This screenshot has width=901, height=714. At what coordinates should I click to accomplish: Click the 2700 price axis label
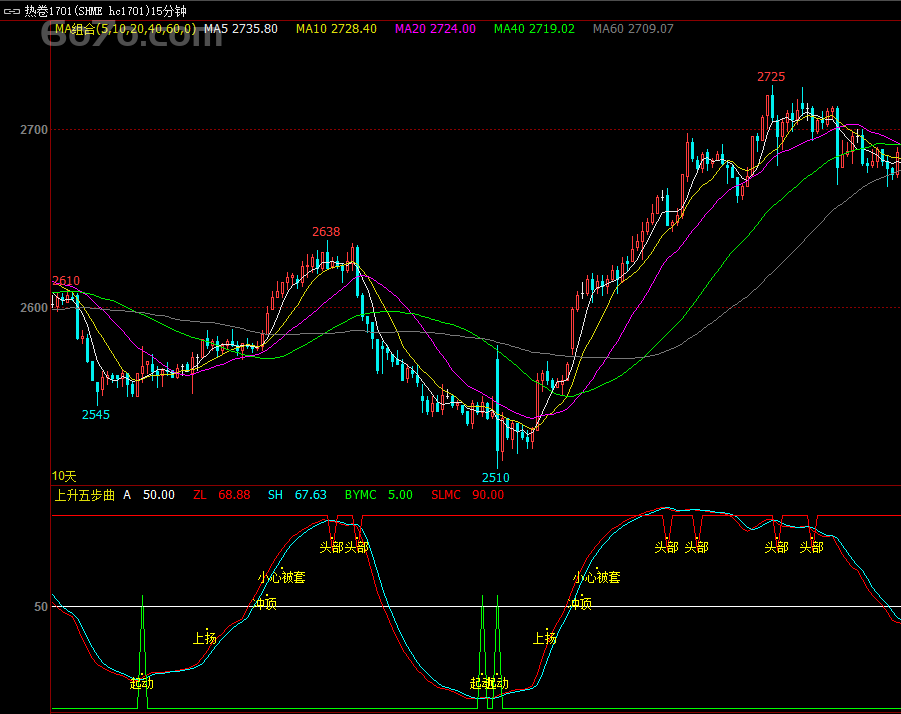(33, 130)
